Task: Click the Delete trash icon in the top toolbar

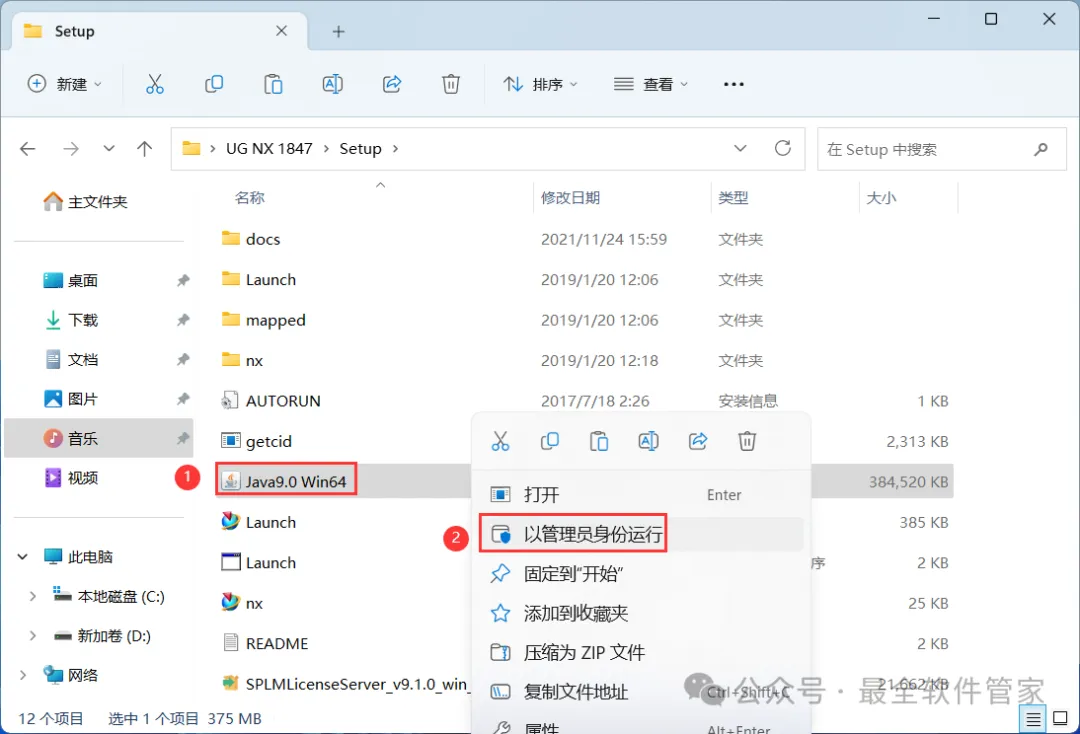Action: [x=450, y=84]
